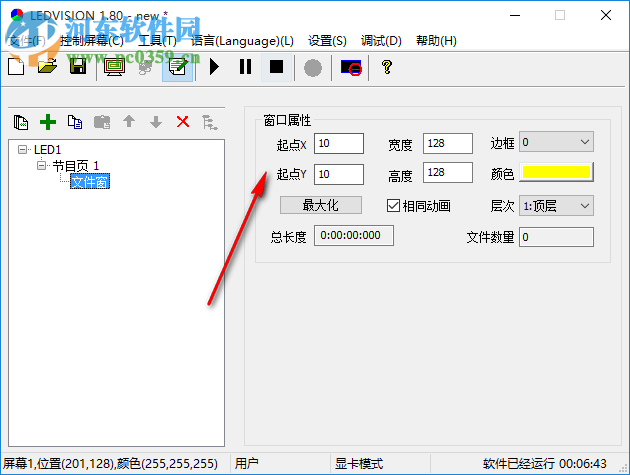Click the 起点Y input field
The width and height of the screenshot is (630, 475).
[x=339, y=174]
